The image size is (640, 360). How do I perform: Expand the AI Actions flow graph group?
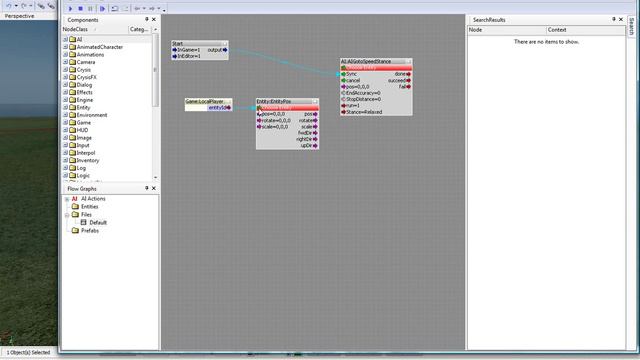click(x=67, y=199)
